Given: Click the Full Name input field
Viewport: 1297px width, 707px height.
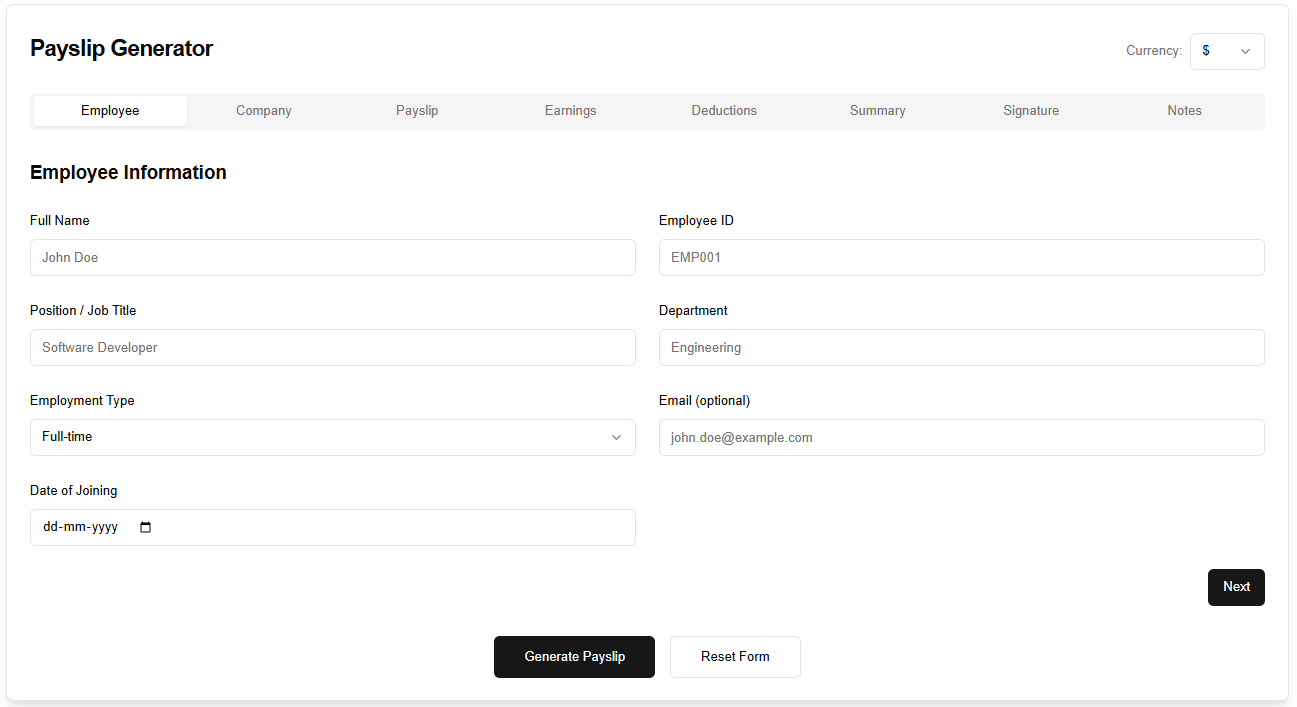Looking at the screenshot, I should (x=333, y=257).
